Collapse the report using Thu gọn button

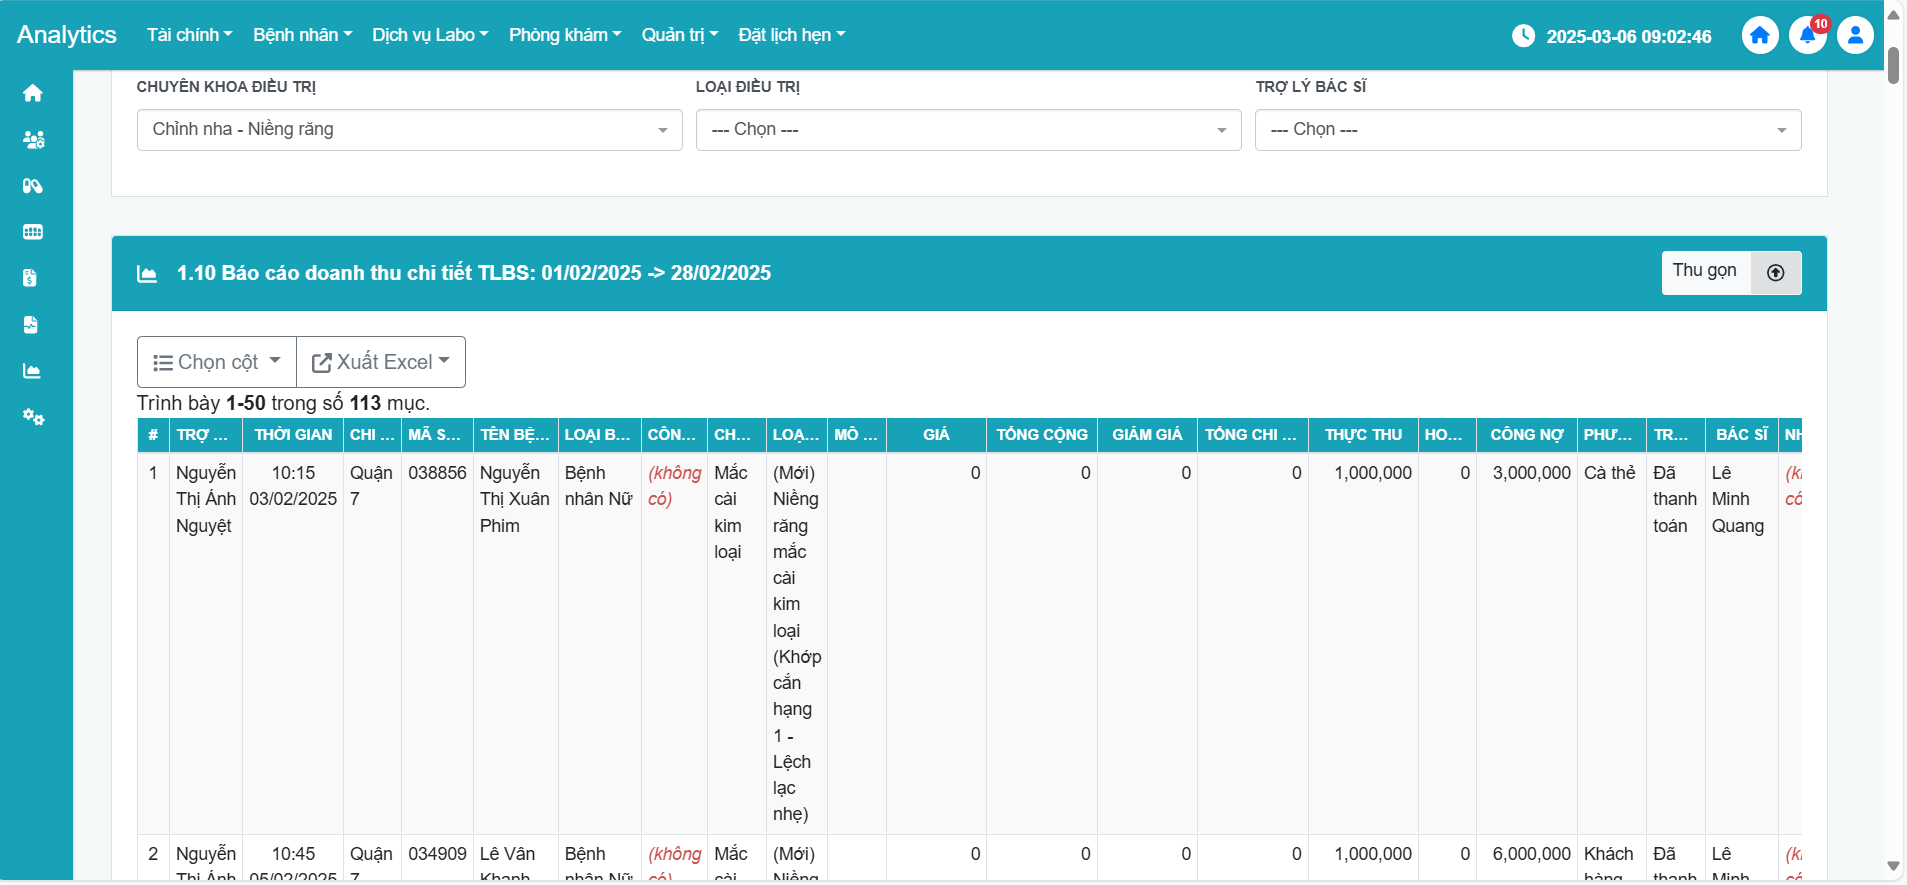1730,273
